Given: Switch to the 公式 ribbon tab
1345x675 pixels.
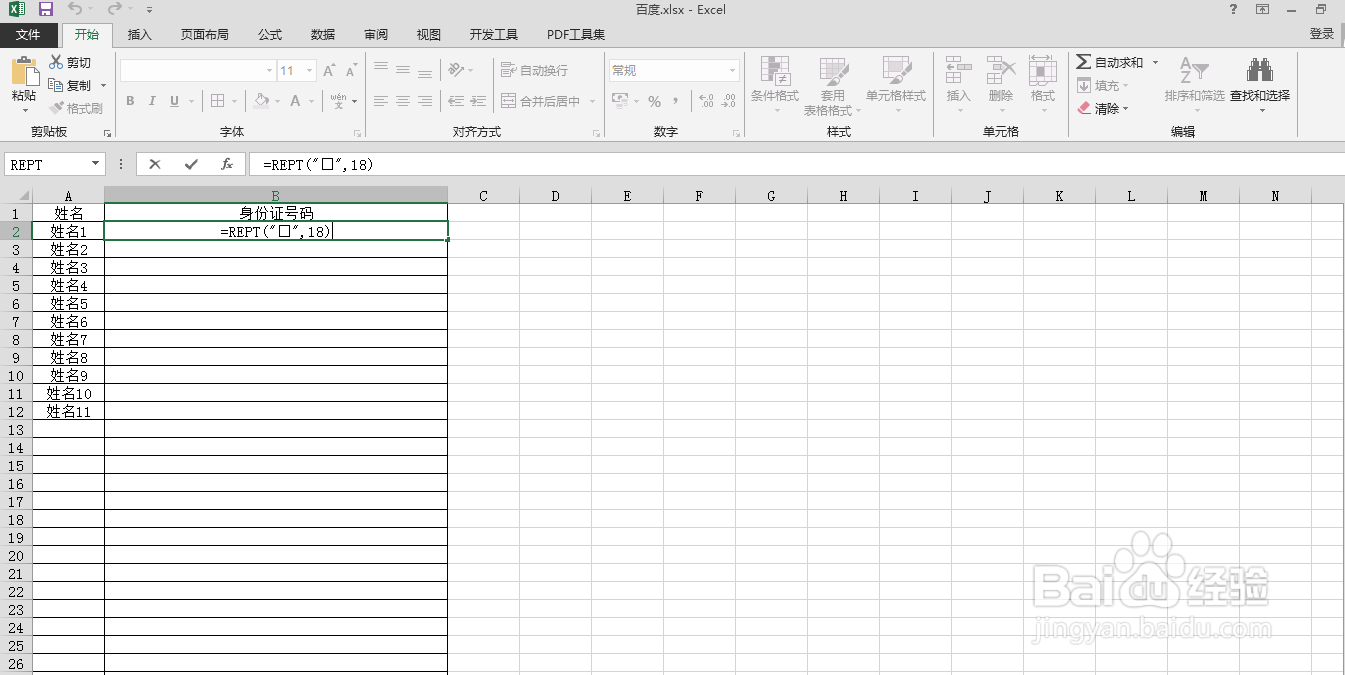Looking at the screenshot, I should coord(268,33).
